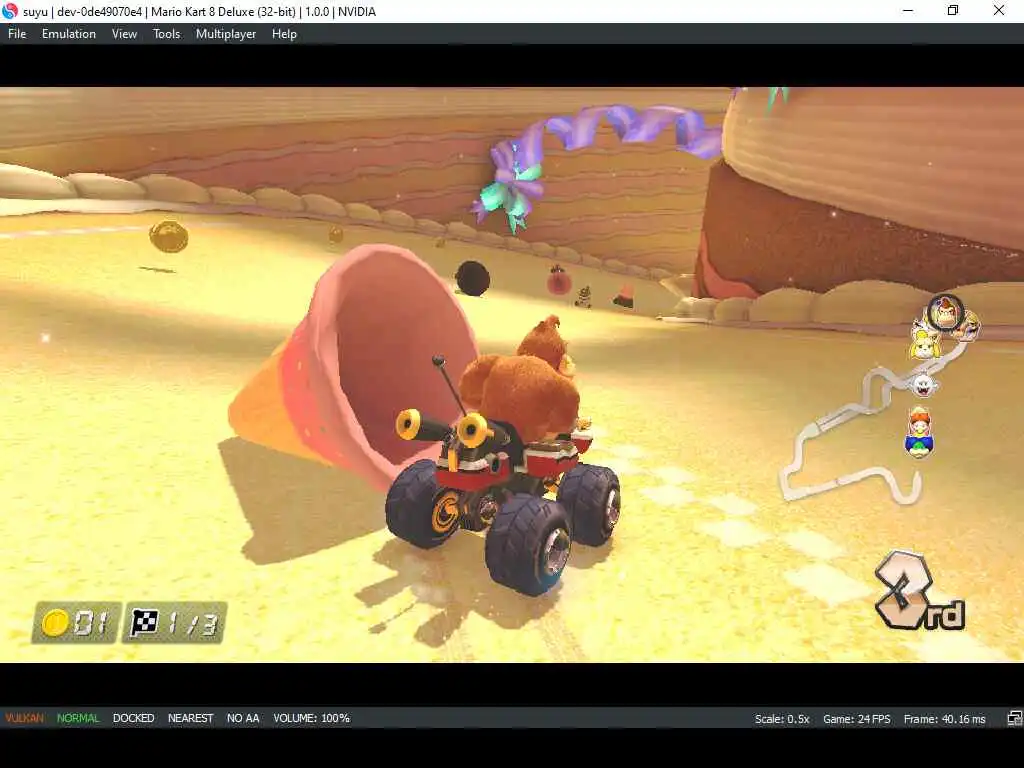Click the coin count 01 text
Screen dimensions: 1024x768
click(x=89, y=623)
